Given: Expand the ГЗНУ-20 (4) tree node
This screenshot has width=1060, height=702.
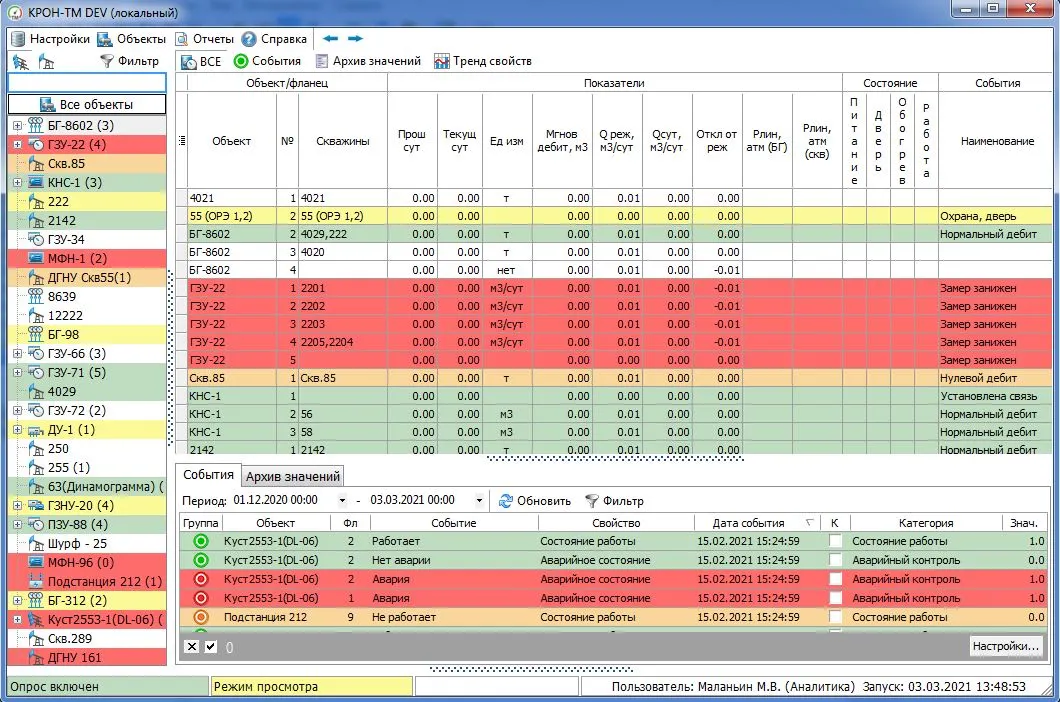Looking at the screenshot, I should (x=17, y=505).
